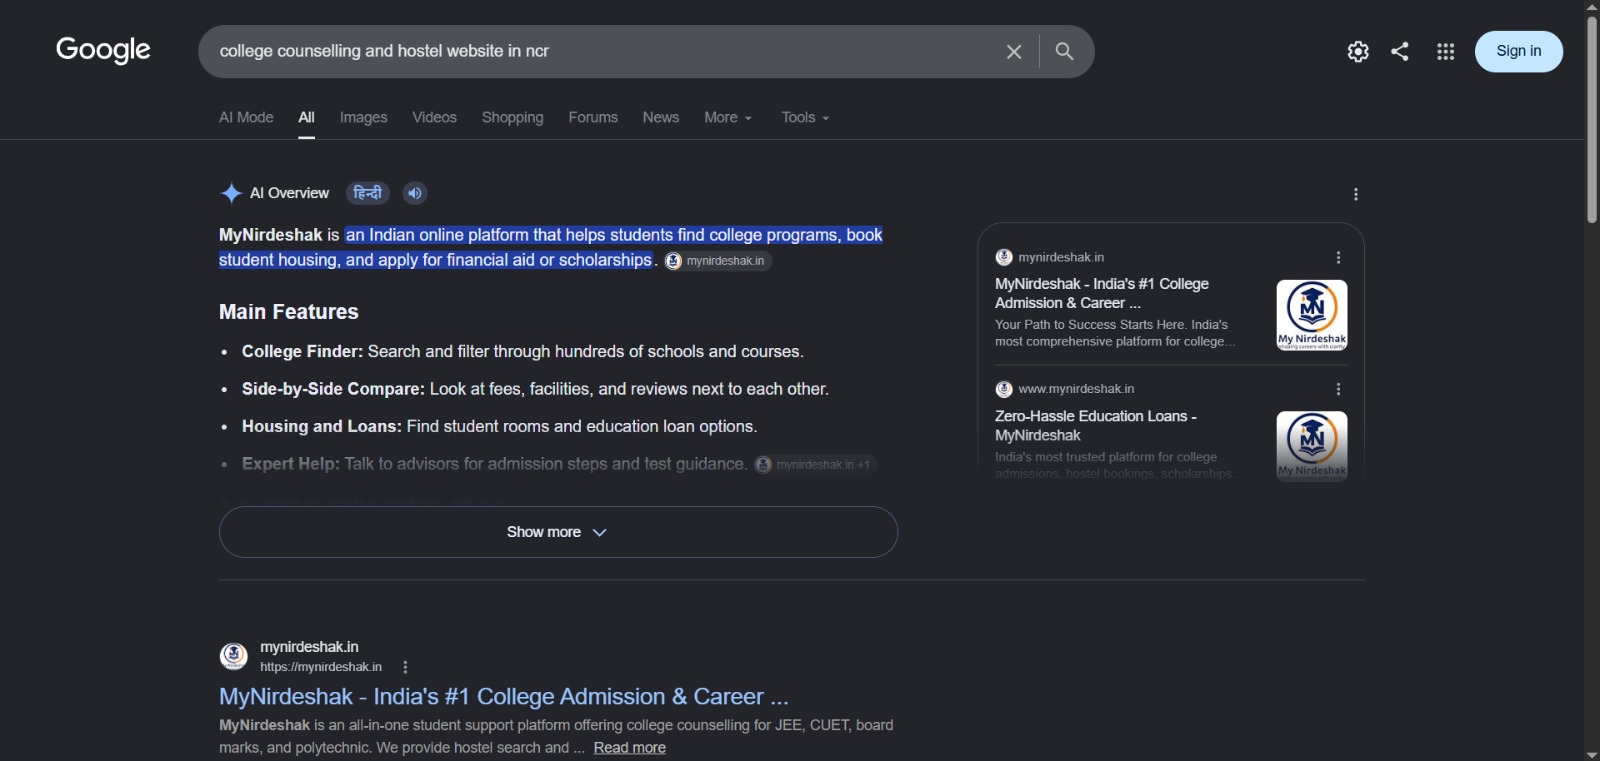Click the Expert Help bullet text

pyautogui.click(x=494, y=464)
